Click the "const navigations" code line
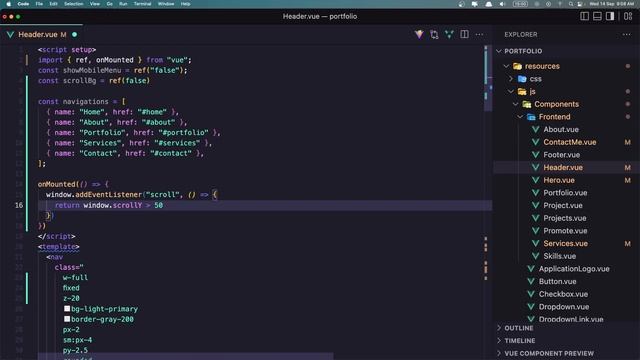The width and height of the screenshot is (640, 360). (x=82, y=101)
